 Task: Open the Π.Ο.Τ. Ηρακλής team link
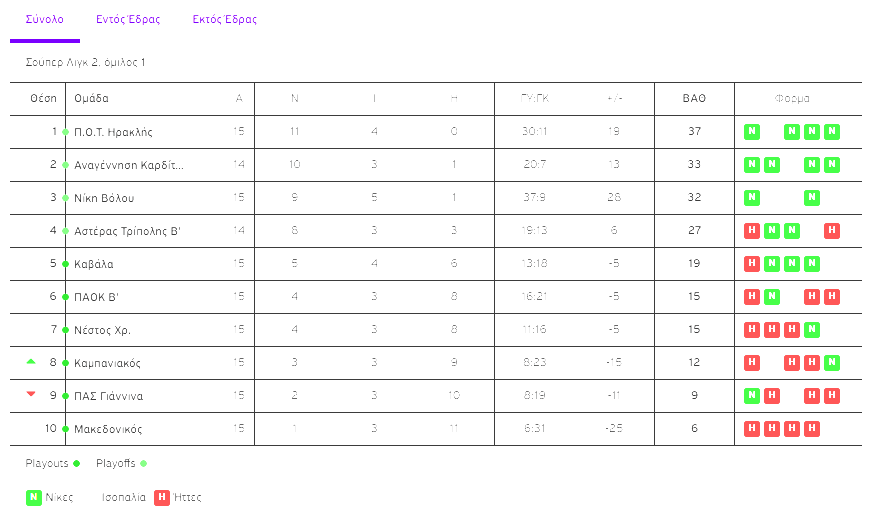click(113, 132)
